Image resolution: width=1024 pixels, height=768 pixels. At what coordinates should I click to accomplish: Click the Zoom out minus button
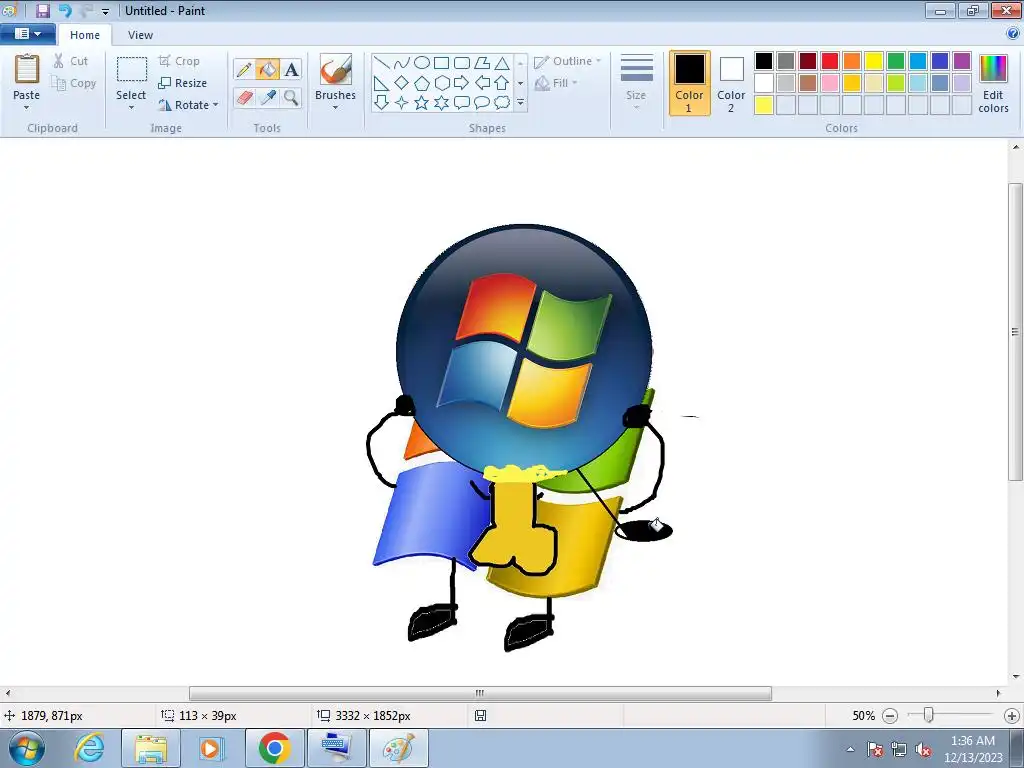[889, 716]
